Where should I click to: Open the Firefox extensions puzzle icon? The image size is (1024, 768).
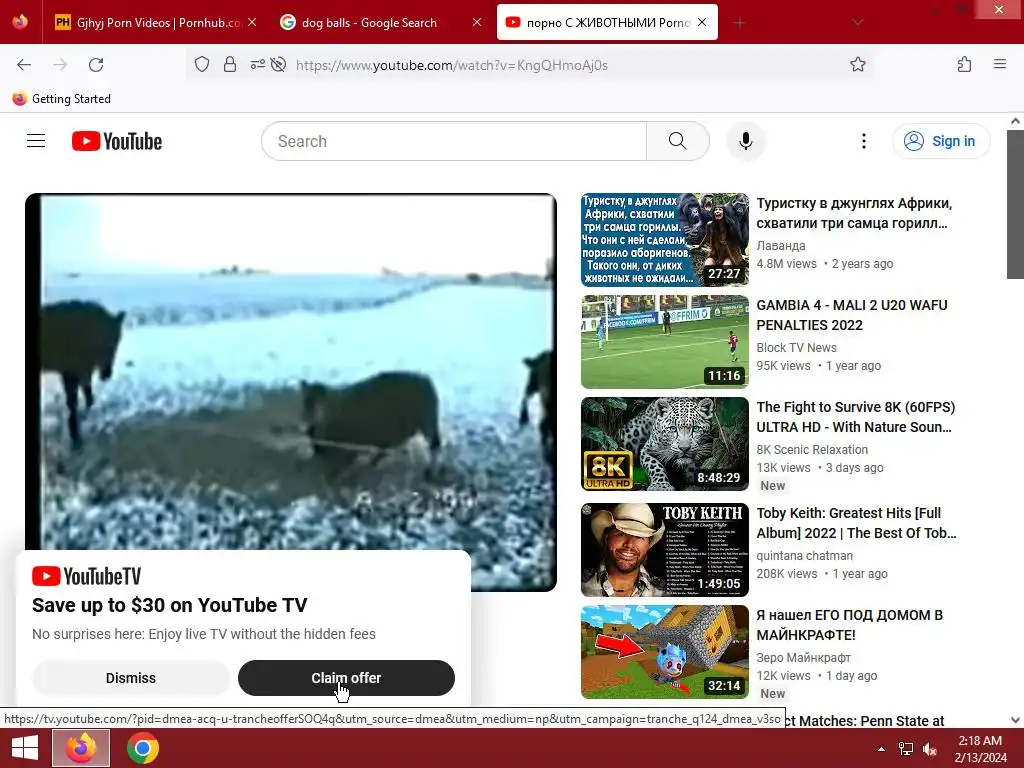pos(965,65)
